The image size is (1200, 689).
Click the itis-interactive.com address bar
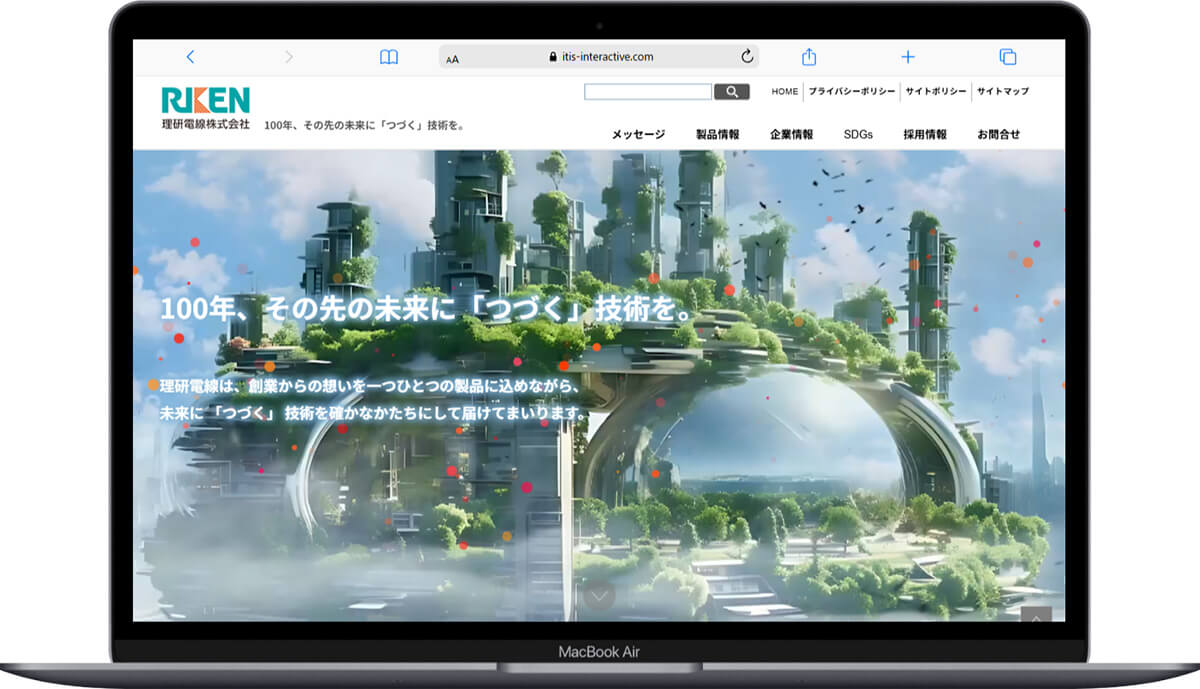600,57
